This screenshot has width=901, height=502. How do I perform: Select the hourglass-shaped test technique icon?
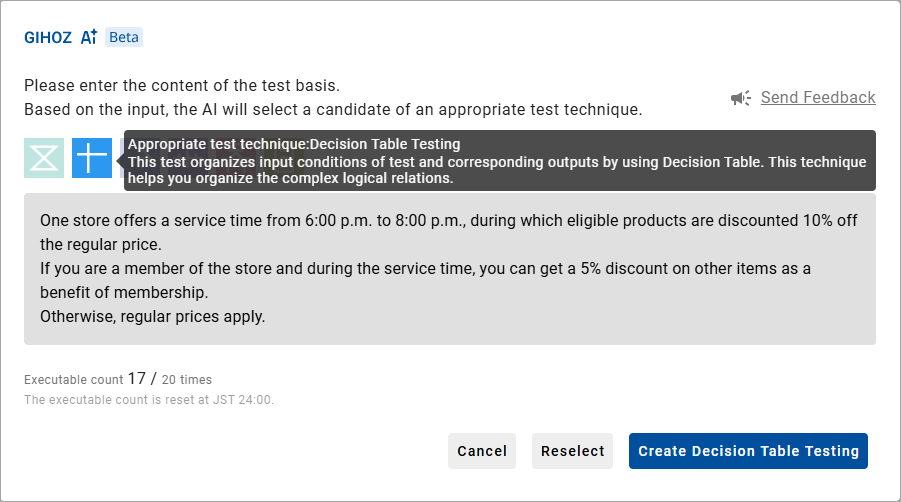[x=44, y=158]
